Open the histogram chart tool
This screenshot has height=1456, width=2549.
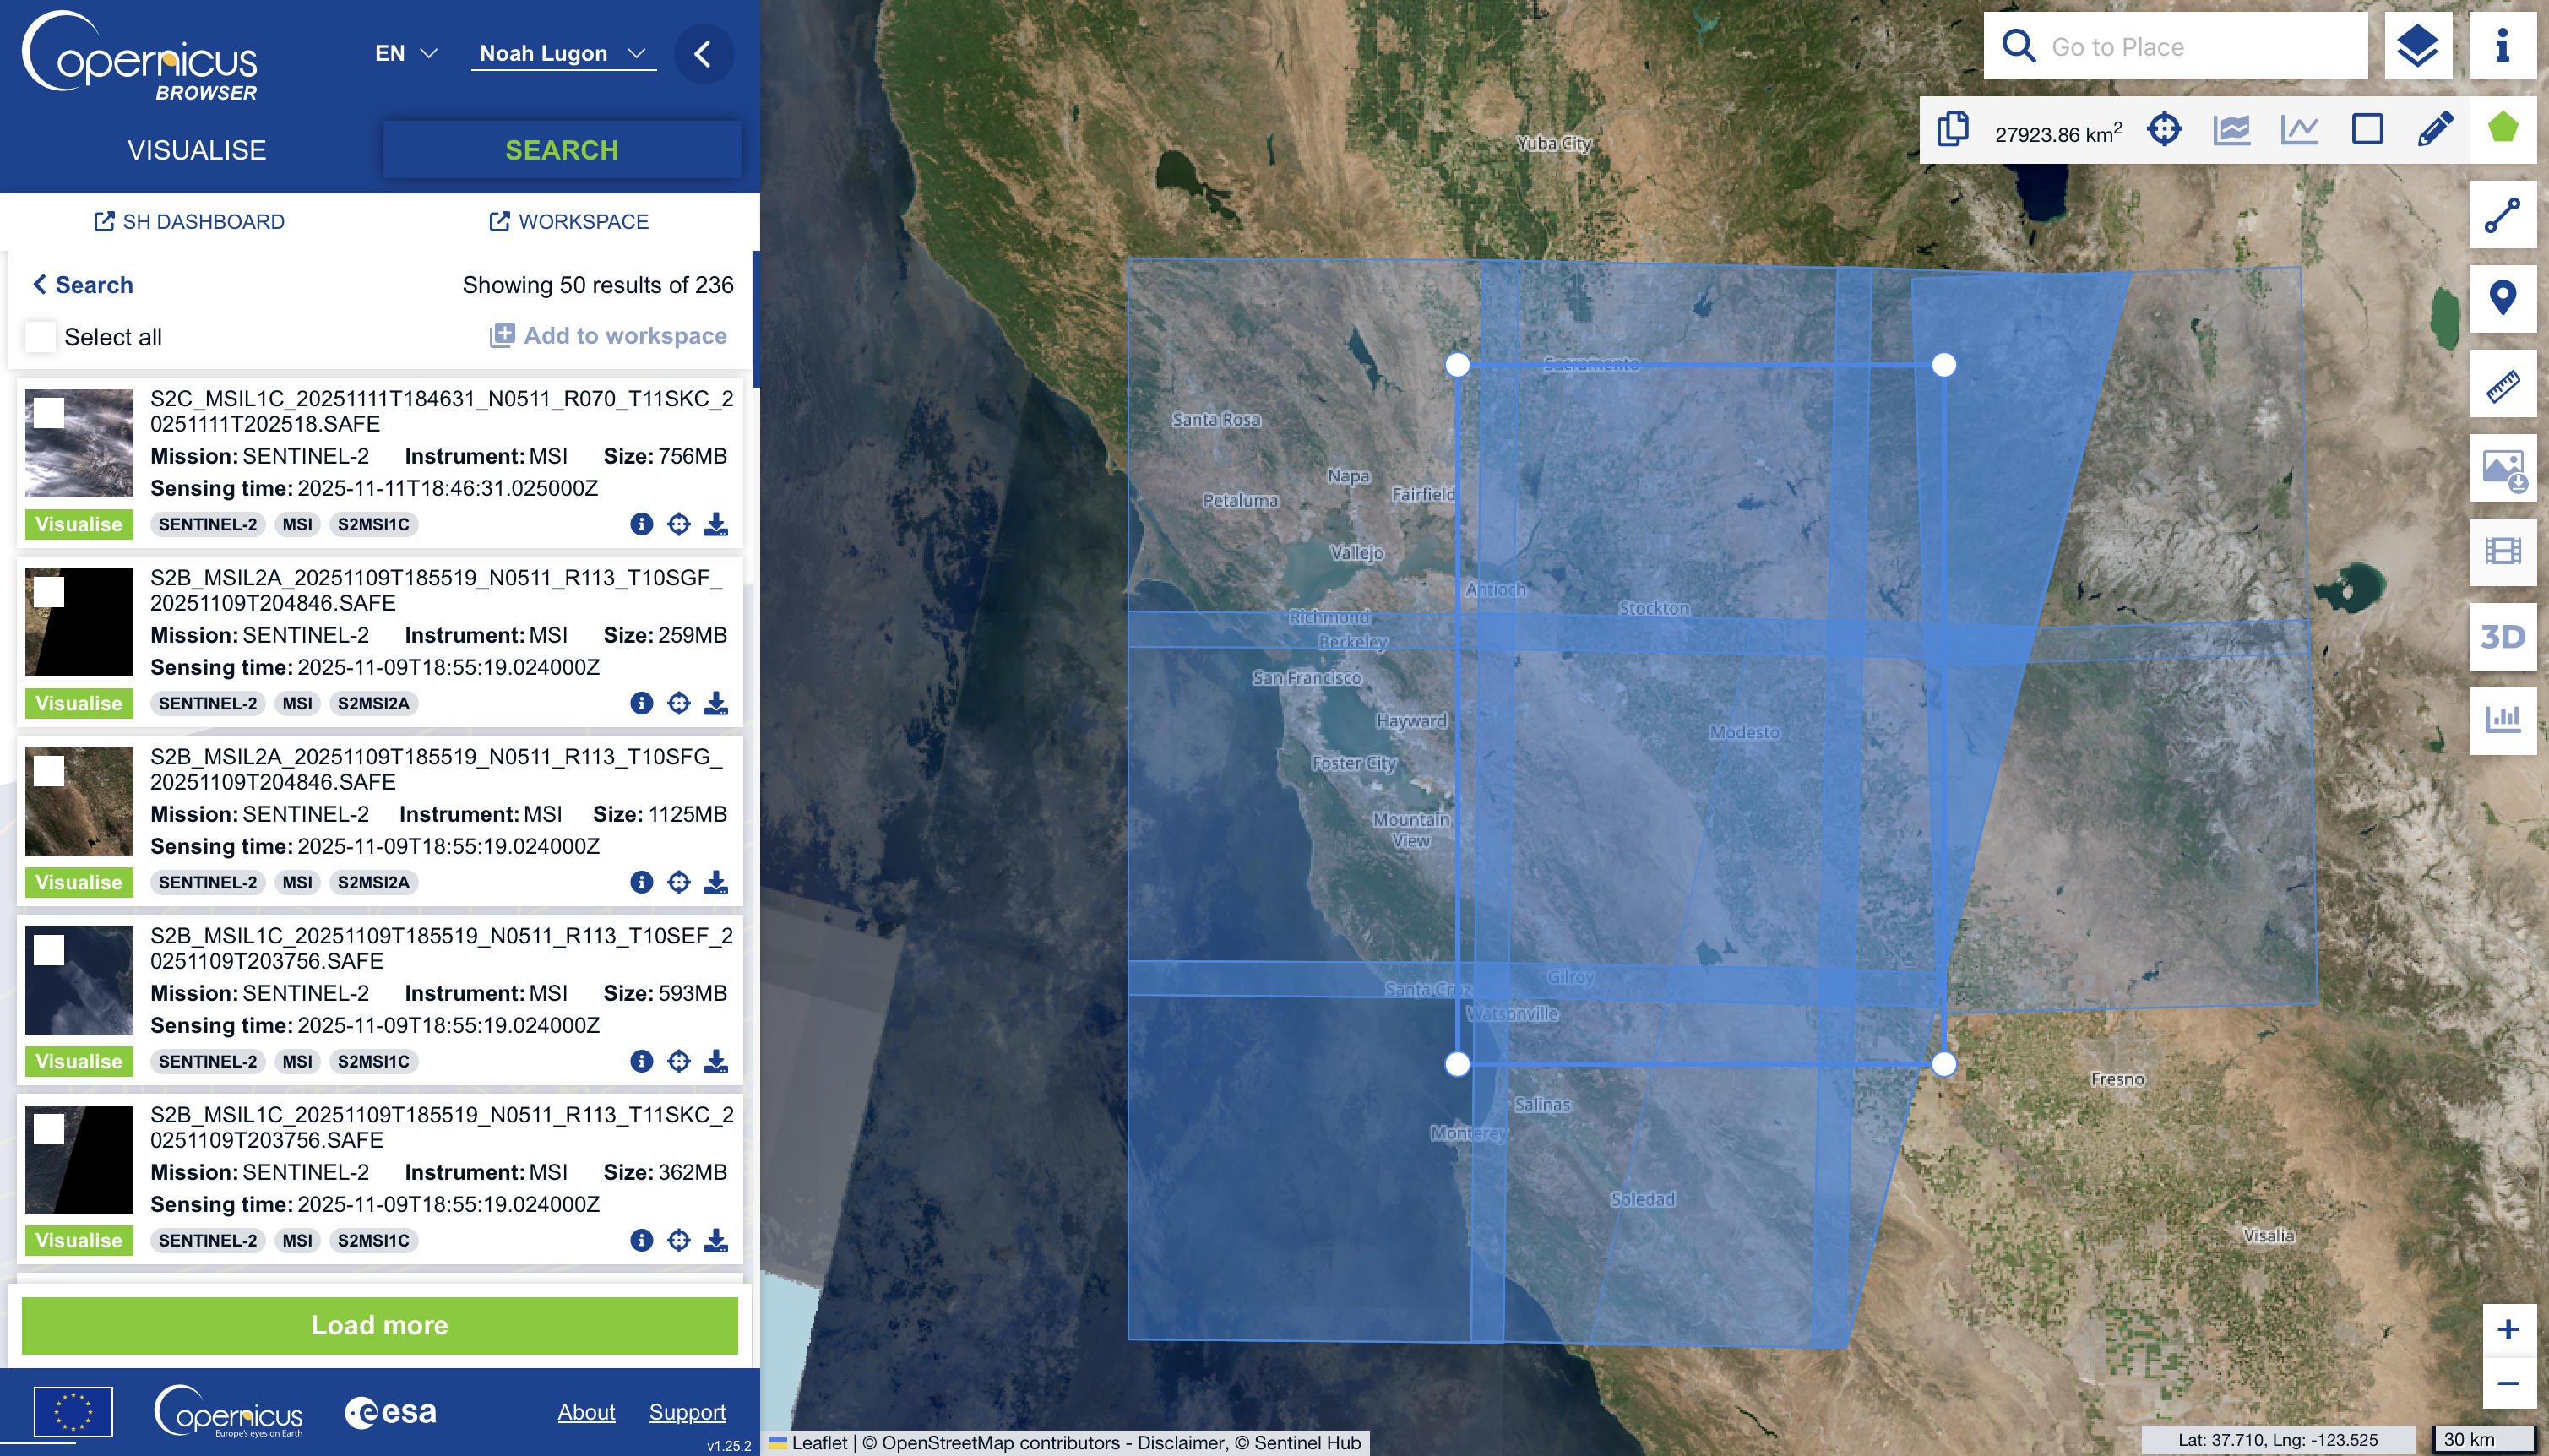pos(2502,719)
